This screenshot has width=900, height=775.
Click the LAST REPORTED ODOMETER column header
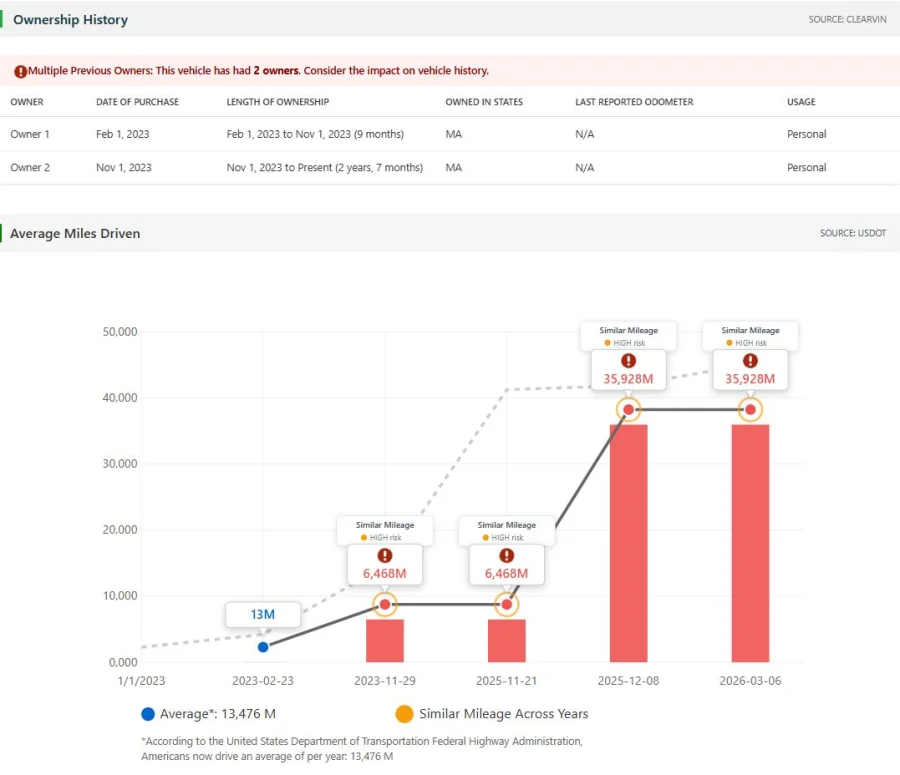pos(634,102)
